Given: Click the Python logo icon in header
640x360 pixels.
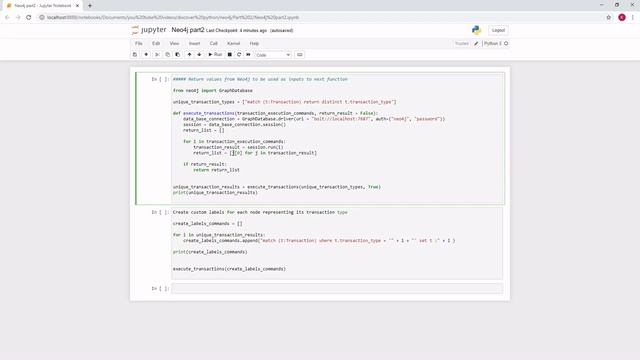Looking at the screenshot, I should pos(476,30).
